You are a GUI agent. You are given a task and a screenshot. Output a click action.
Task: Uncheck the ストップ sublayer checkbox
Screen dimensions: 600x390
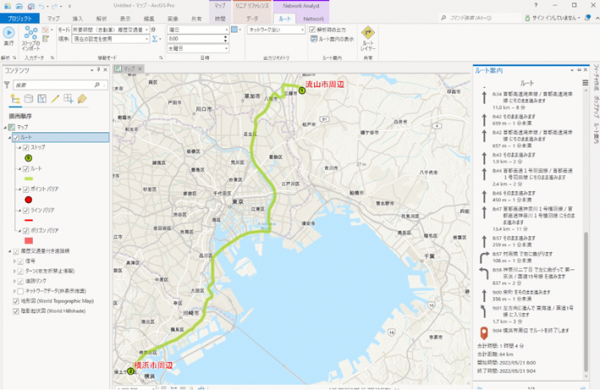click(x=26, y=147)
